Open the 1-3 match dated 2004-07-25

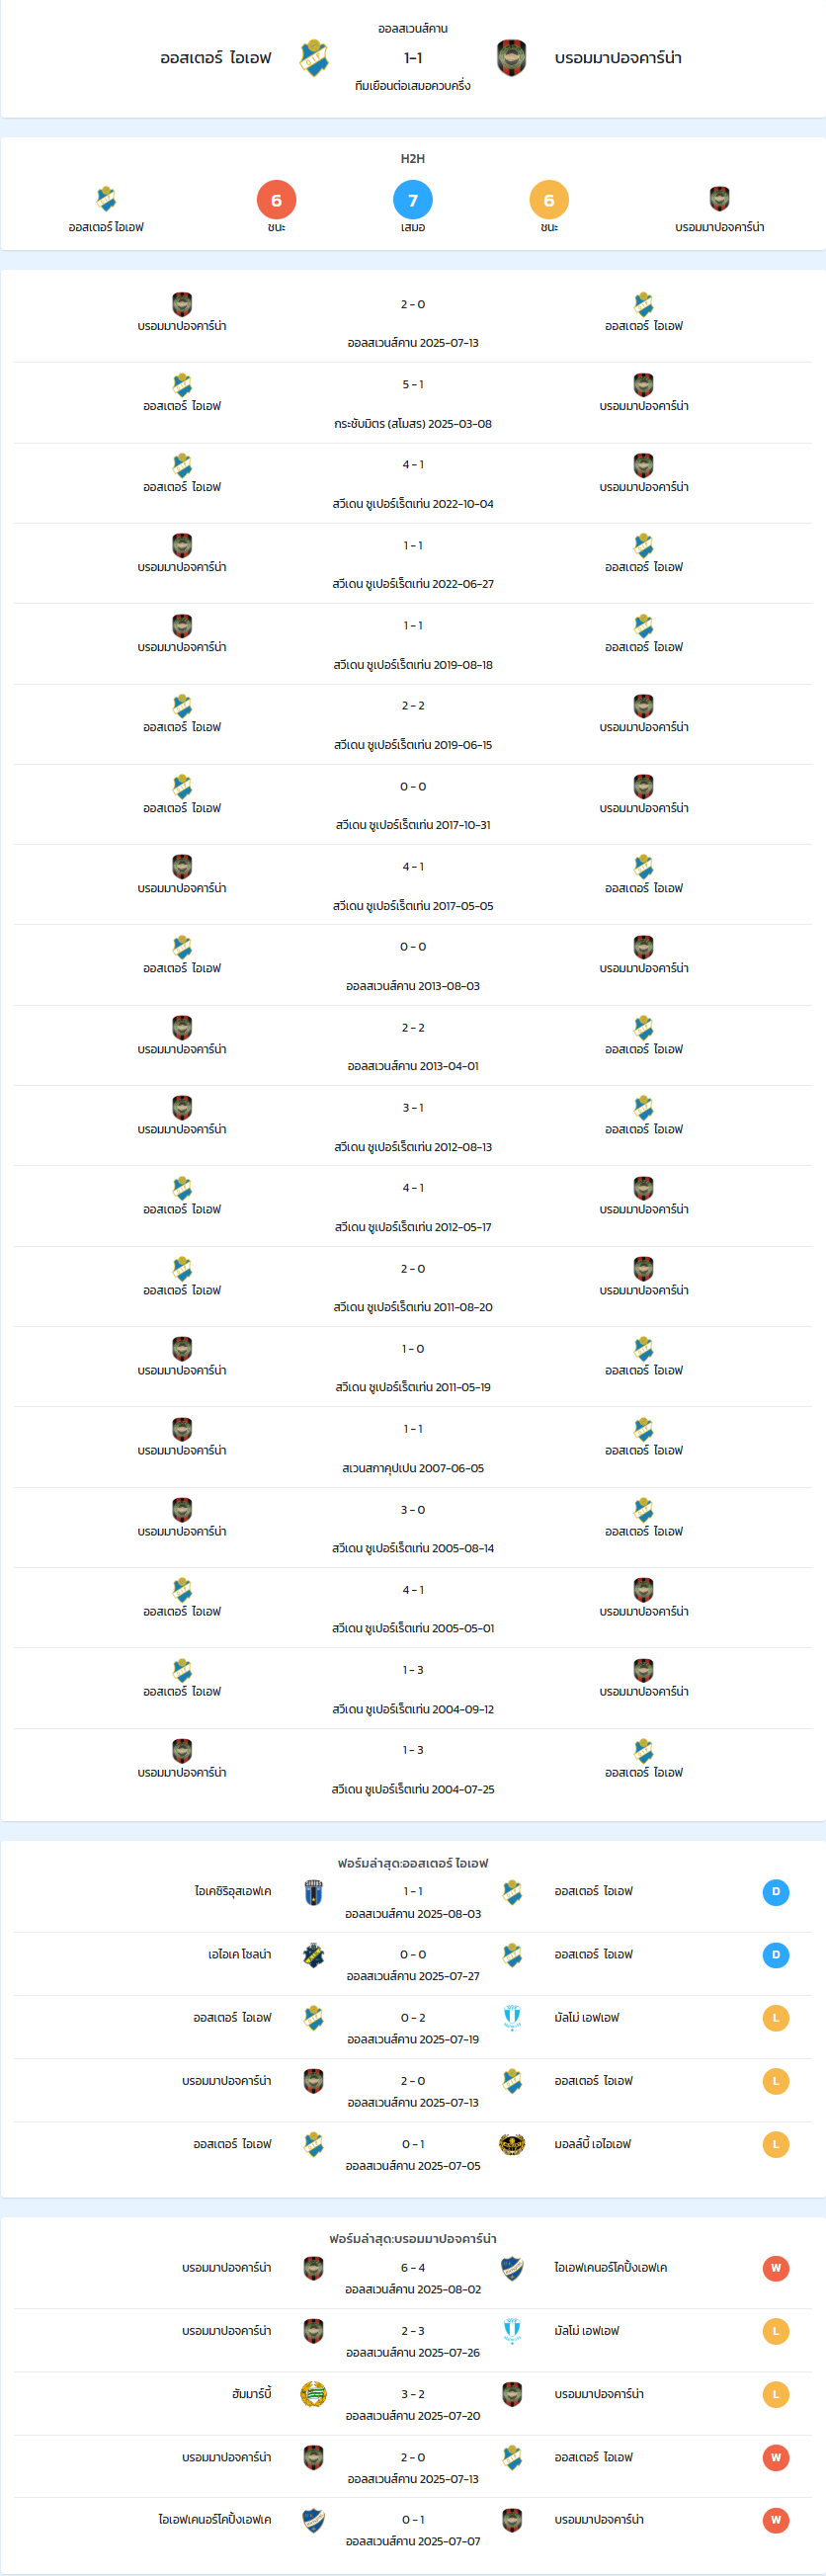(x=413, y=1768)
